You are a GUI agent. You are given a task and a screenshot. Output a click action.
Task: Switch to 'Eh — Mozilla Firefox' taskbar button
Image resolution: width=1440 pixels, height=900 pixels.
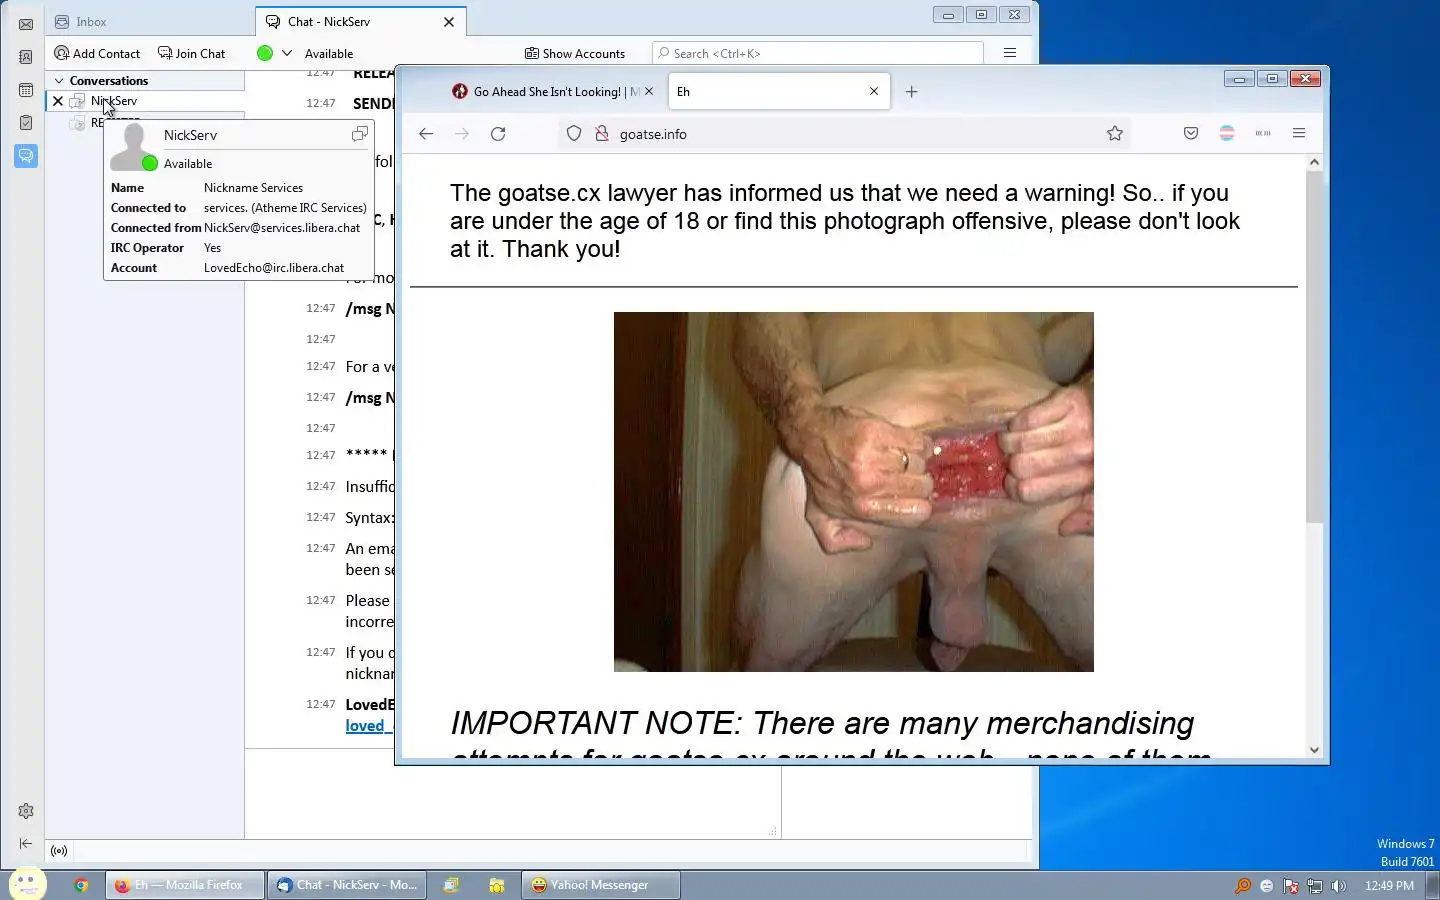[x=185, y=885]
